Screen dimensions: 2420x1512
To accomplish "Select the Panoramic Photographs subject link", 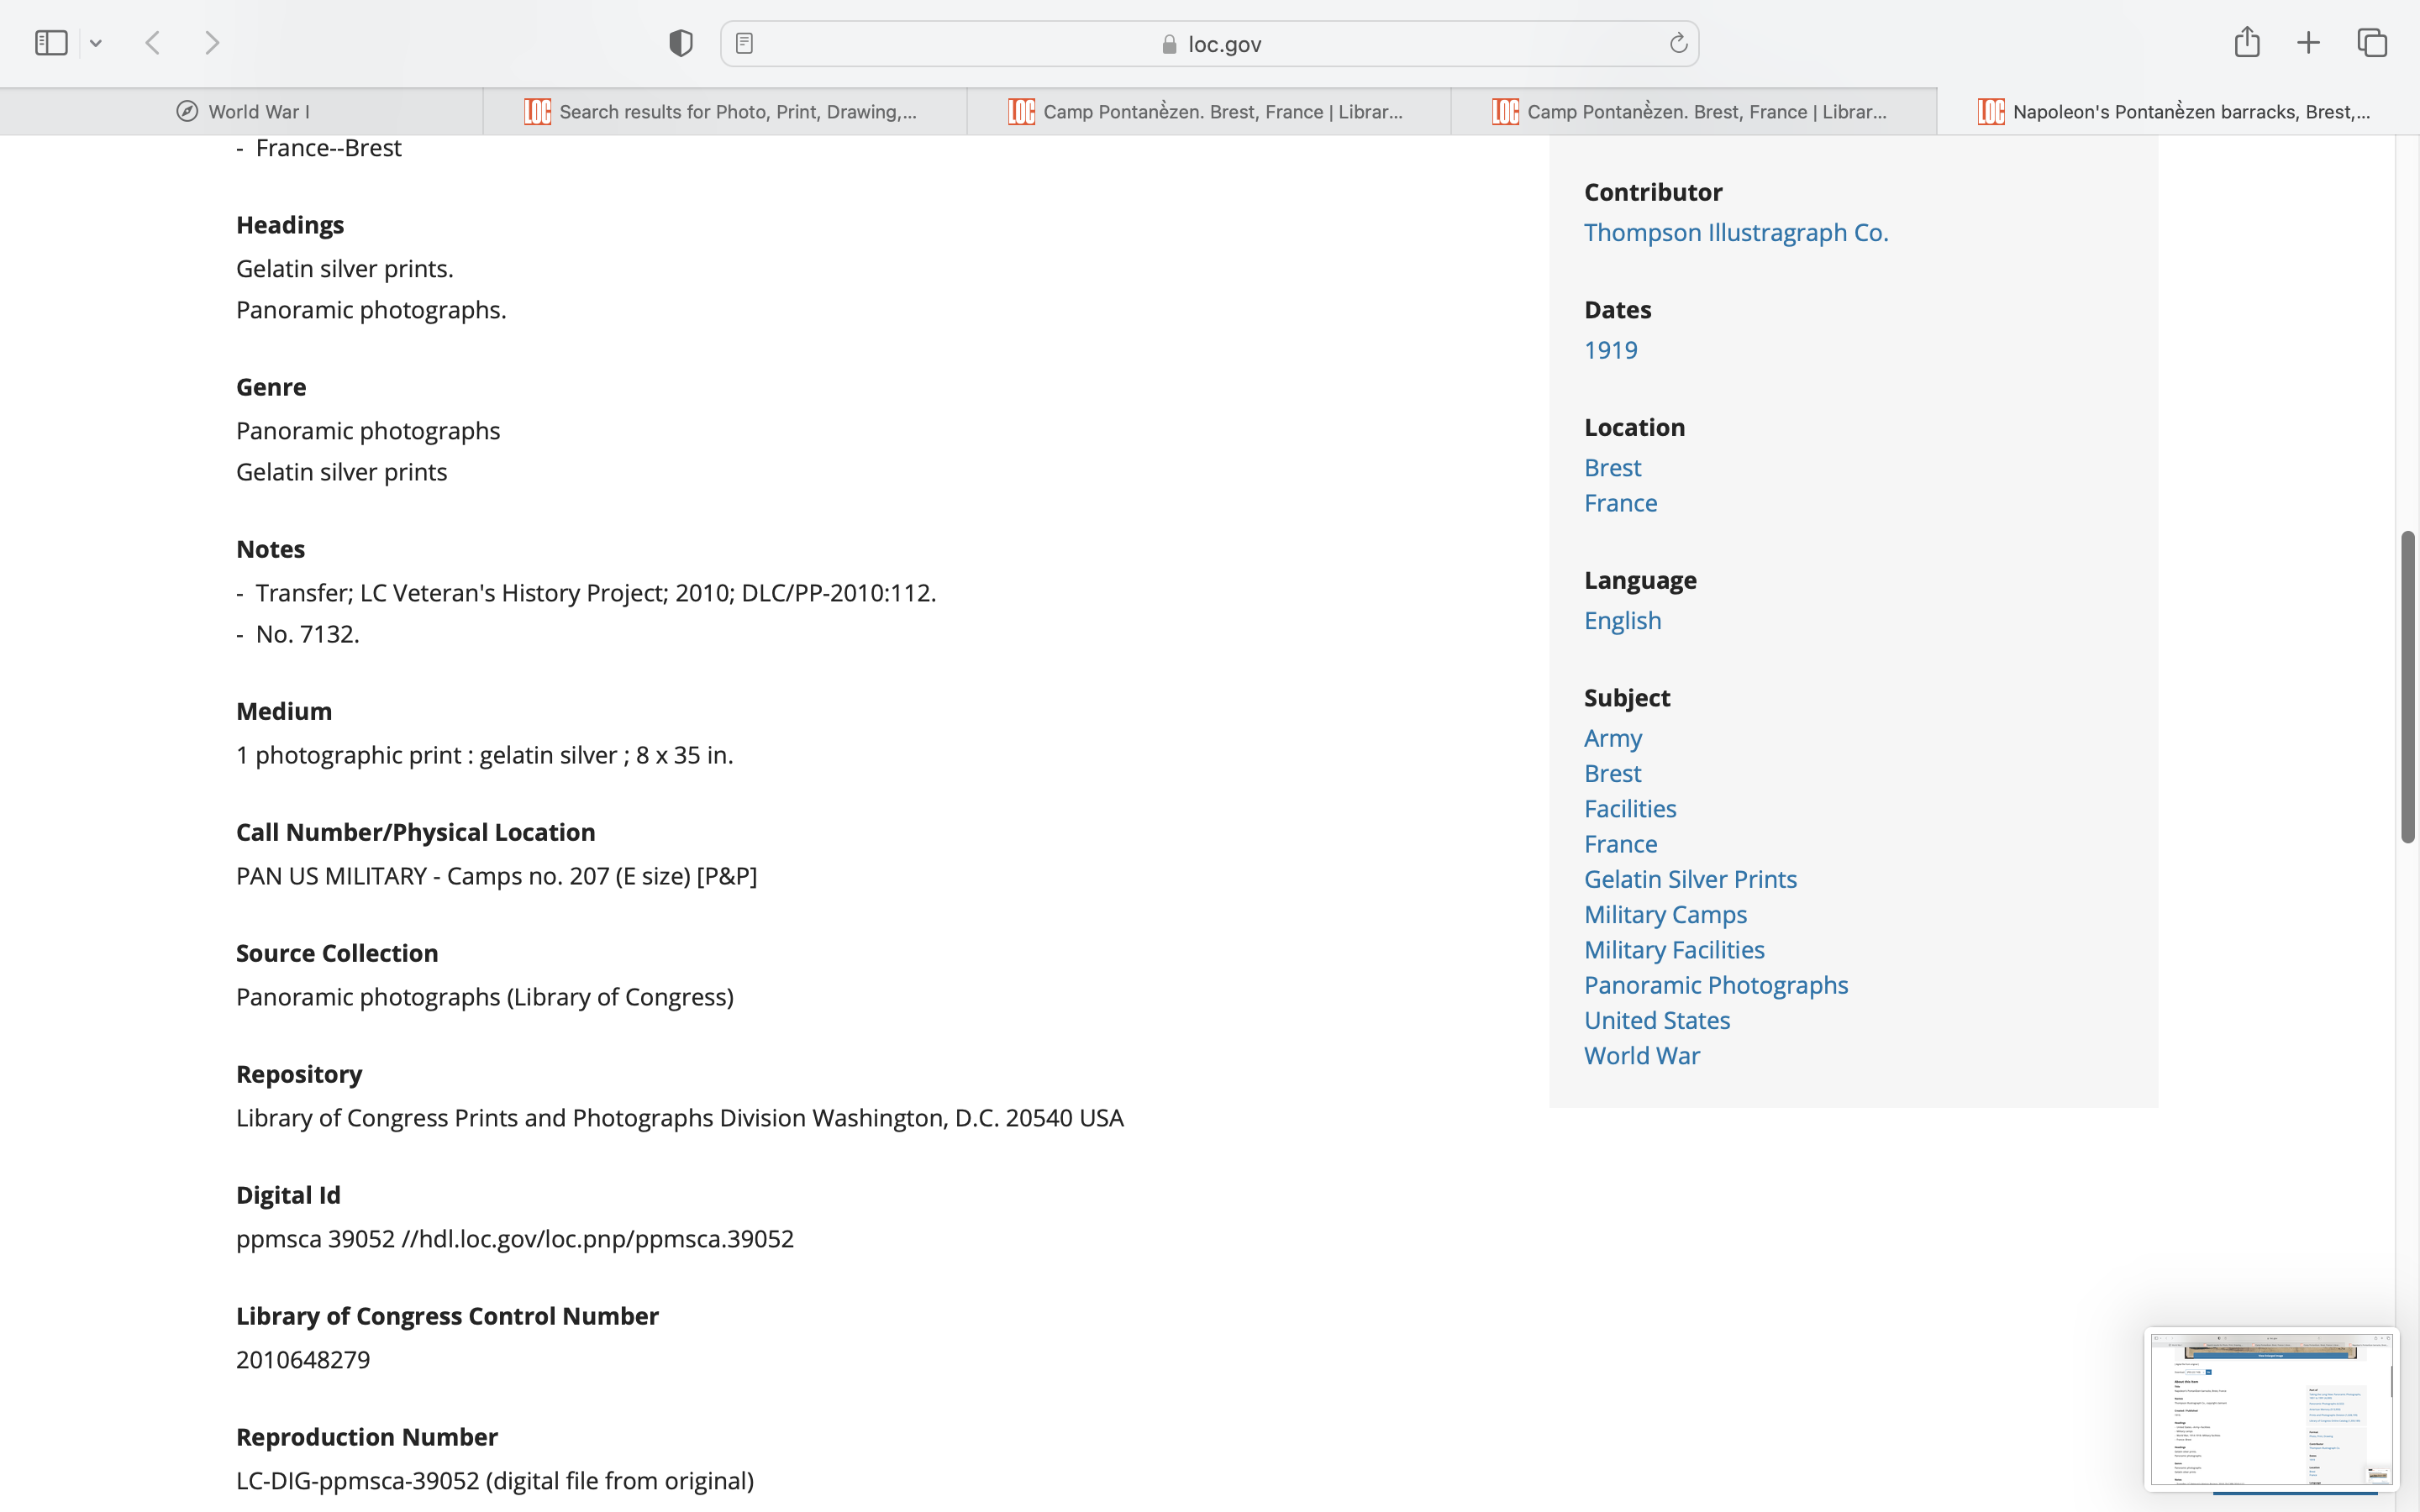I will point(1716,985).
